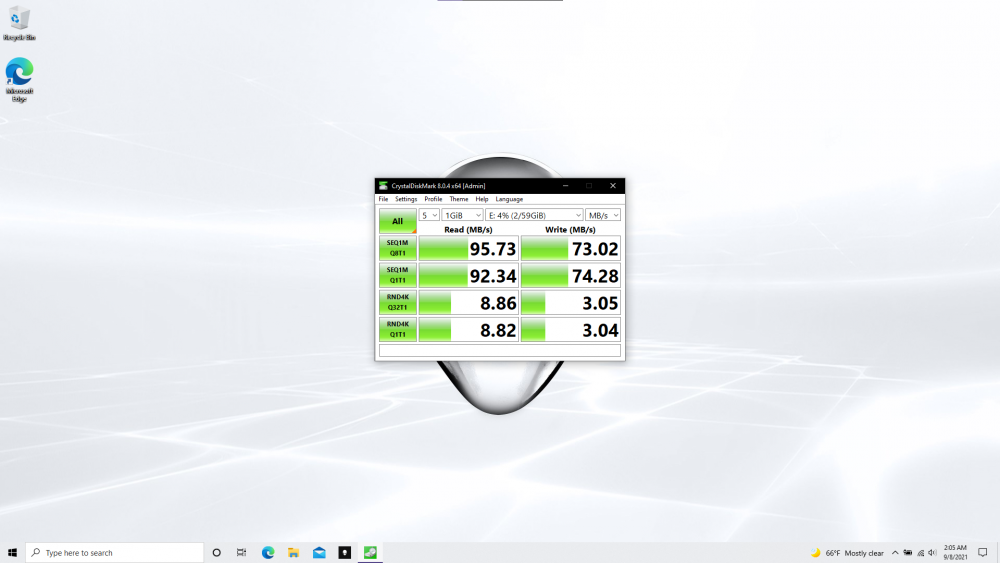Viewport: 1000px width, 563px height.
Task: Click the battery tray icon
Action: (908, 553)
